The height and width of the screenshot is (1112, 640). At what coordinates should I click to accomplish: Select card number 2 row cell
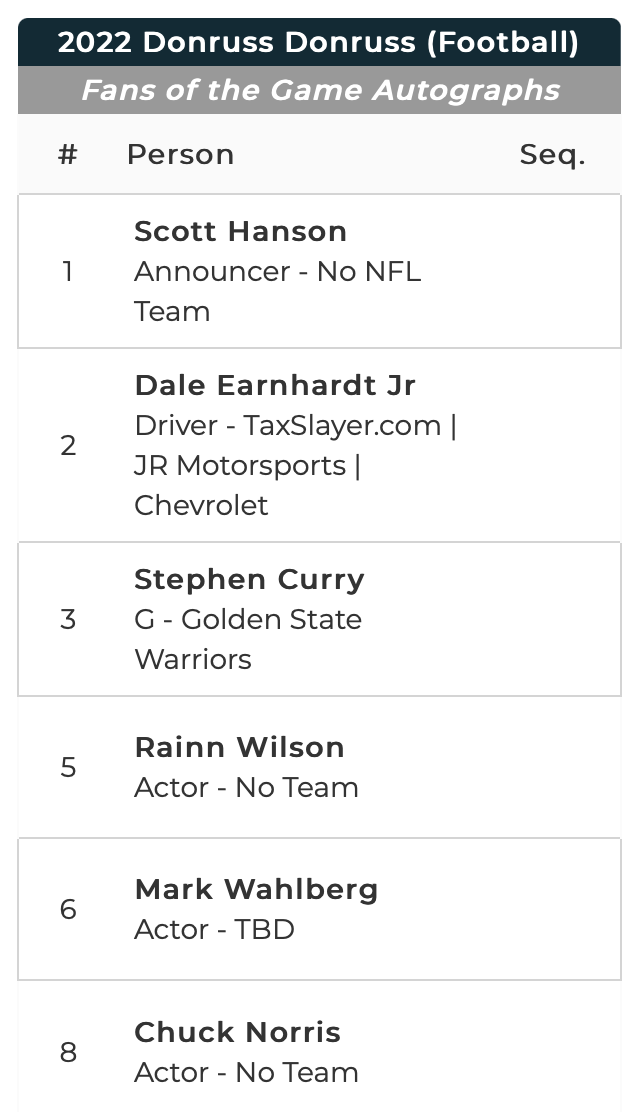click(x=68, y=445)
